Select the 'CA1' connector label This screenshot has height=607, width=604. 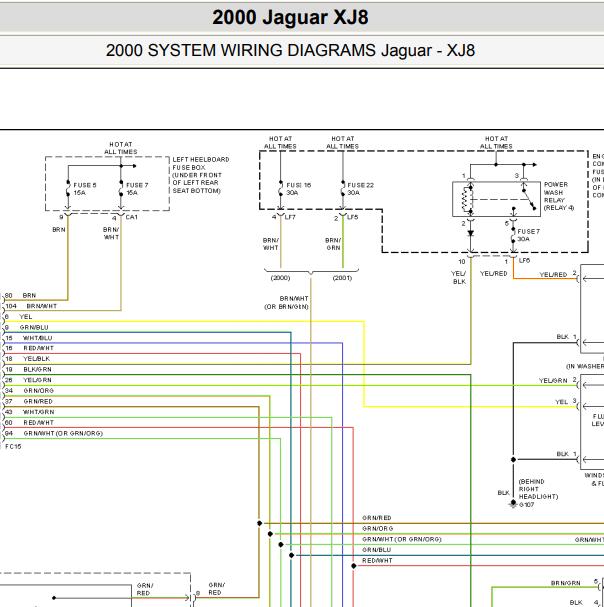coord(132,217)
